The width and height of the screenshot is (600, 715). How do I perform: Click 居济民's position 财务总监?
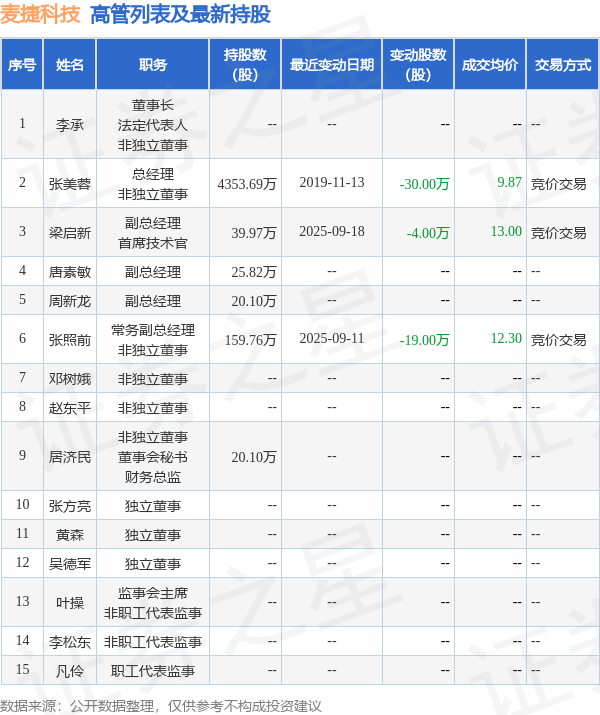coord(153,477)
